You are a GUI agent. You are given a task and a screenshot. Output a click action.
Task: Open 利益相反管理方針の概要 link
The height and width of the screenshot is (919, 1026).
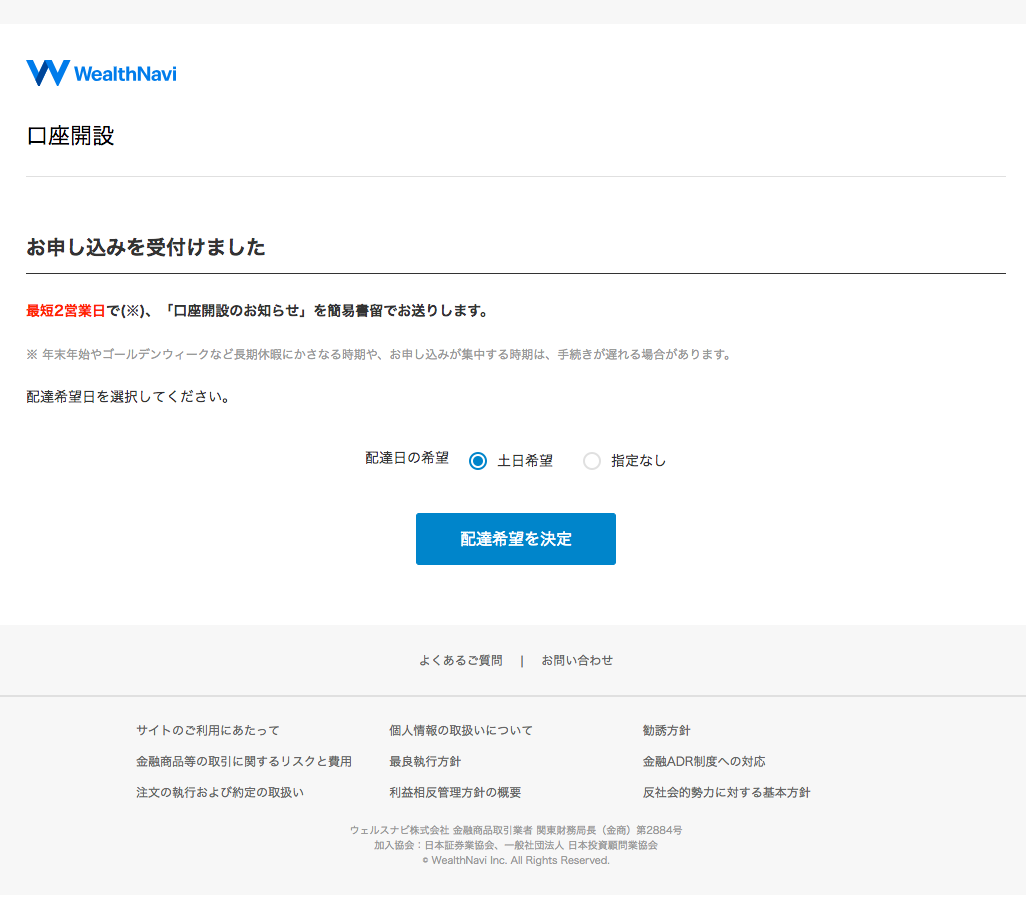(x=455, y=793)
